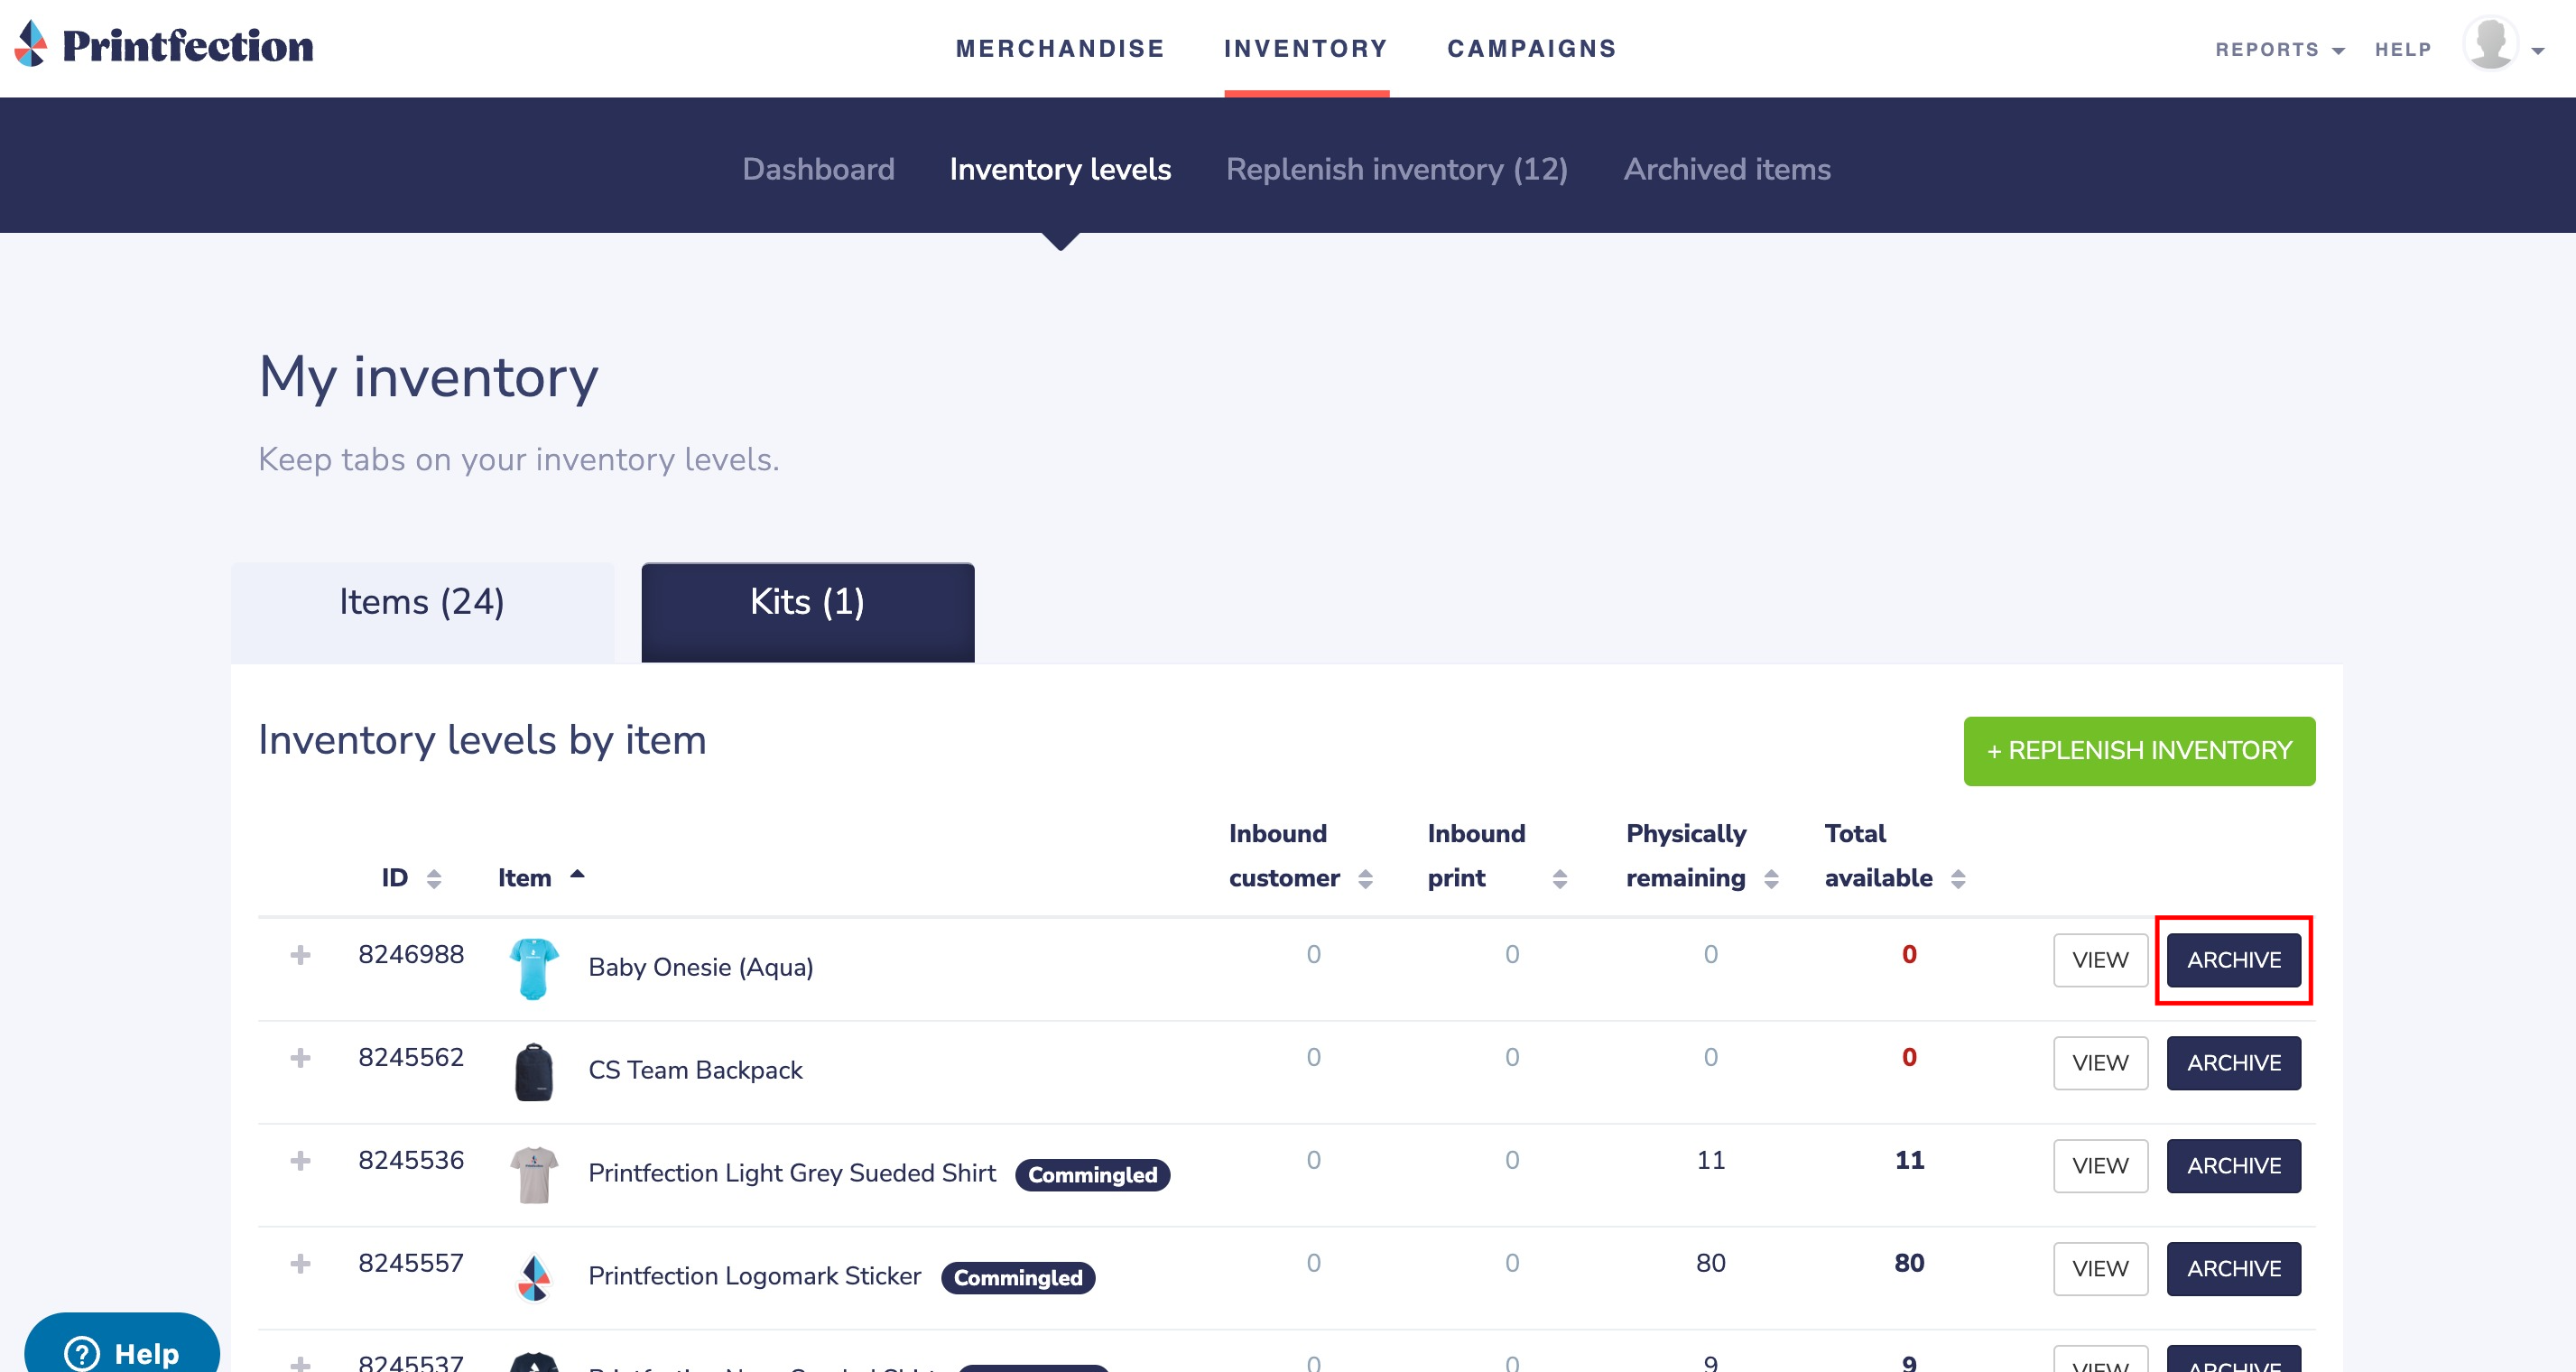
Task: Expand the Light Grey Sueded Shirt row
Action: coord(300,1161)
